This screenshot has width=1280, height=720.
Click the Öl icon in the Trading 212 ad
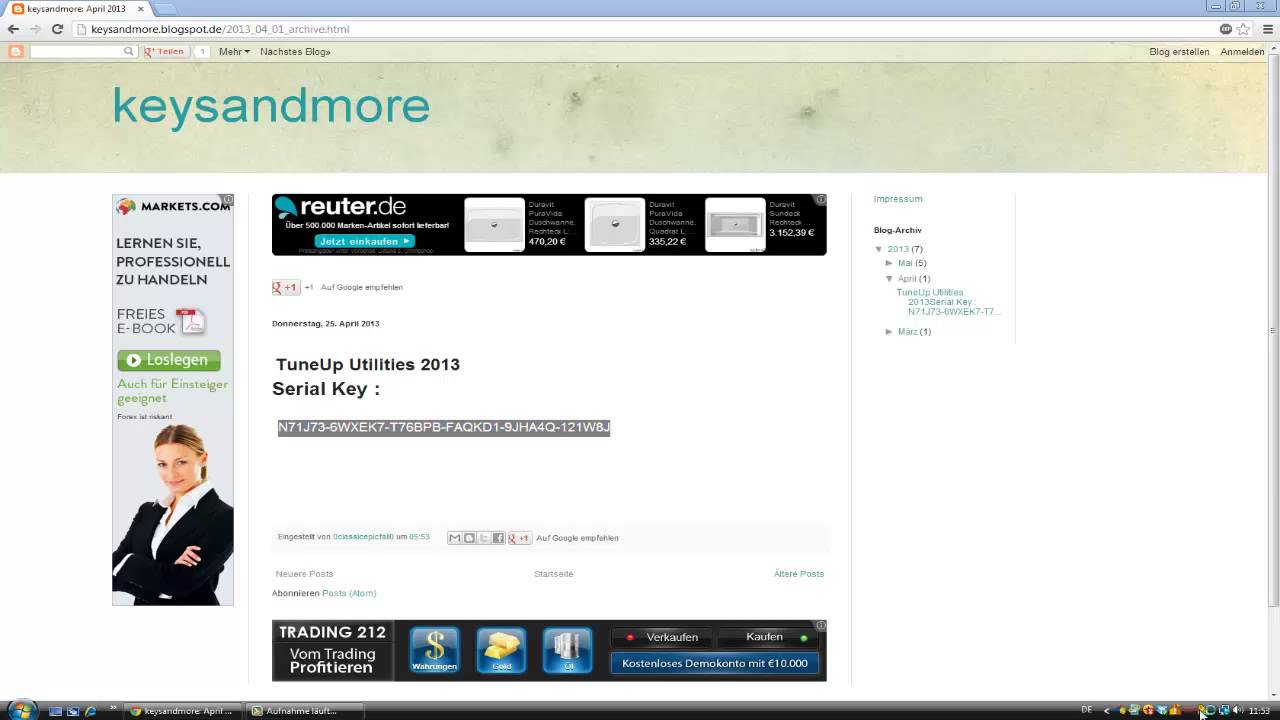(568, 650)
